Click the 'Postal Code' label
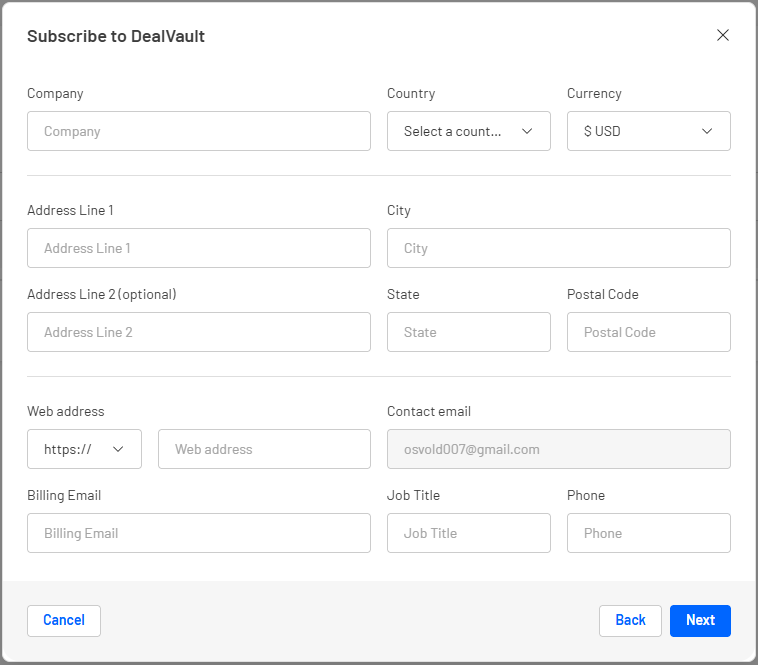Image resolution: width=758 pixels, height=665 pixels. tap(603, 294)
